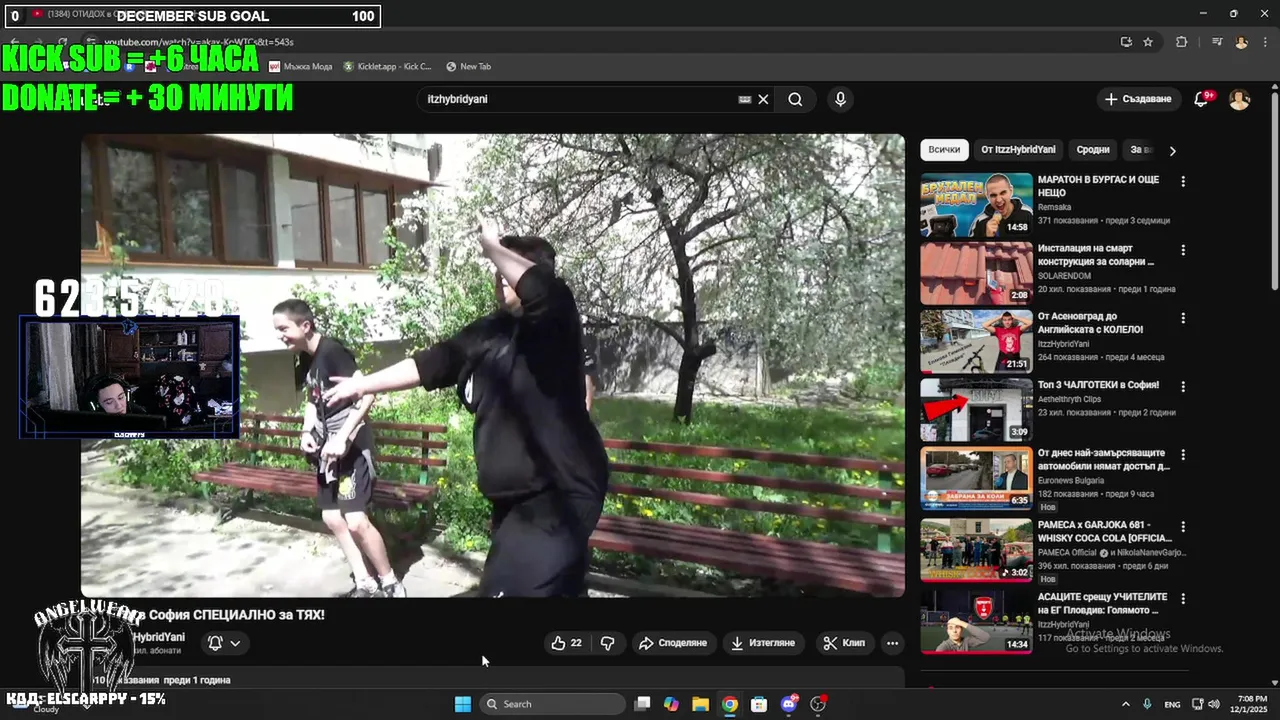Open Task View on taskbar
The height and width of the screenshot is (720, 1280).
(x=642, y=704)
